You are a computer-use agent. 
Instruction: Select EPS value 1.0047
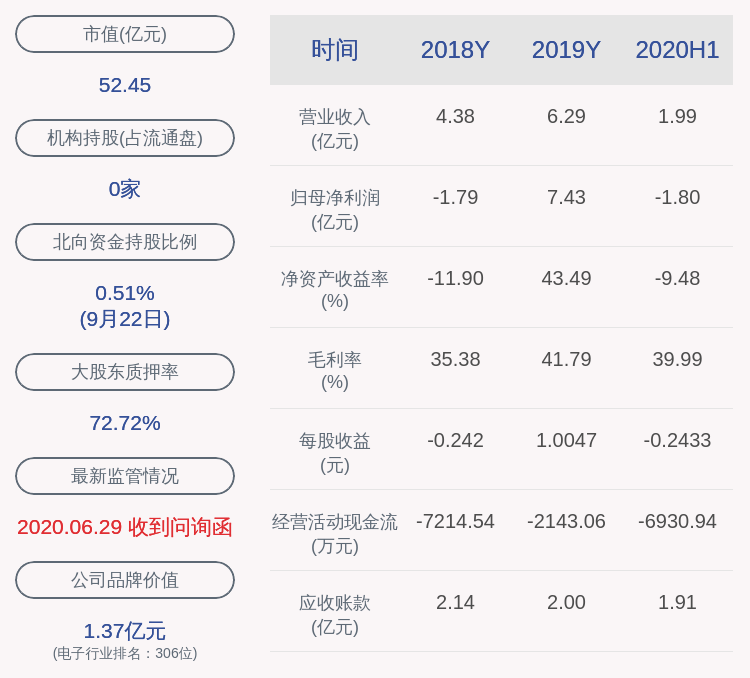[566, 441]
